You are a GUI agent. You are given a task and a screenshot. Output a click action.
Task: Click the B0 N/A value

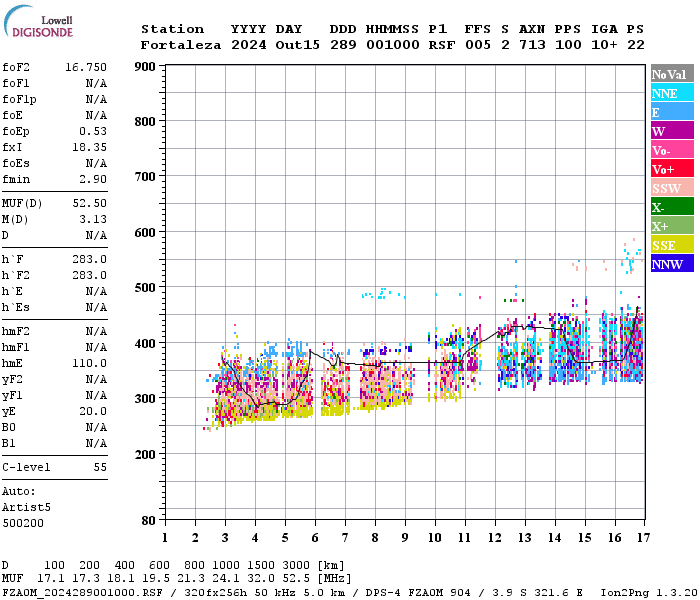(x=96, y=427)
